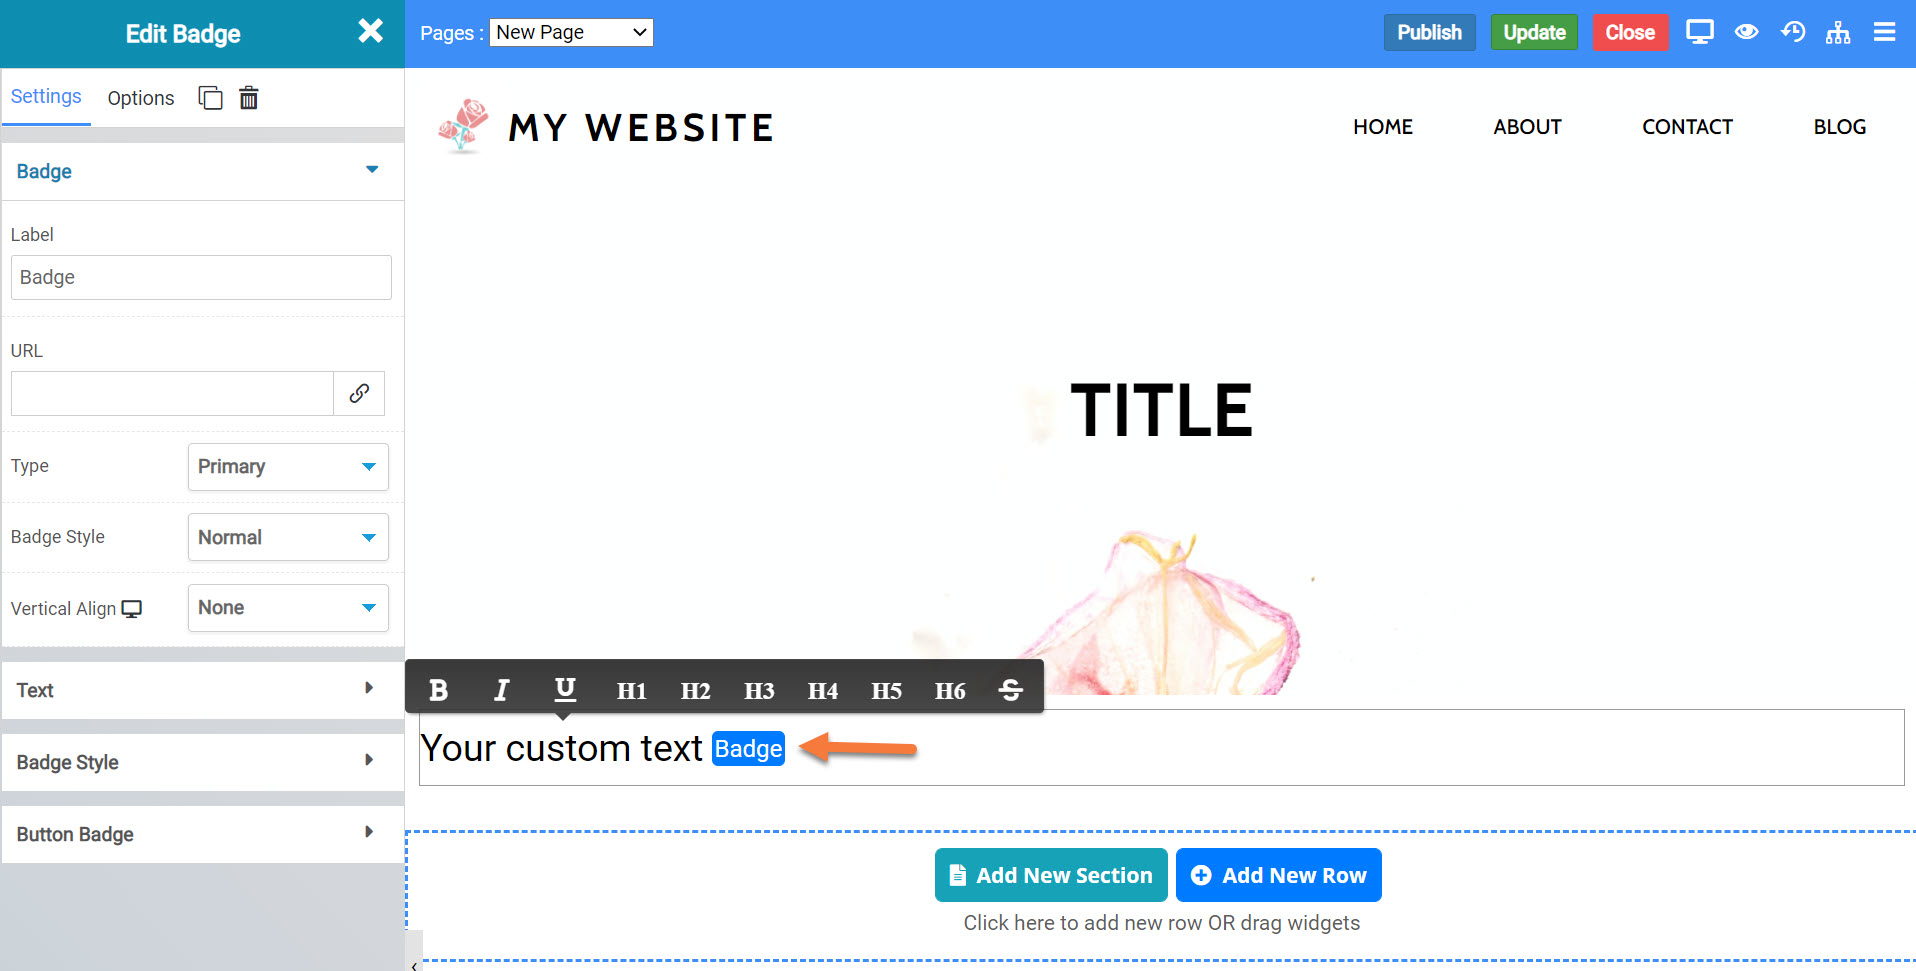Toggle strikethrough formatting
Viewport: 1916px width, 971px height.
(1010, 690)
